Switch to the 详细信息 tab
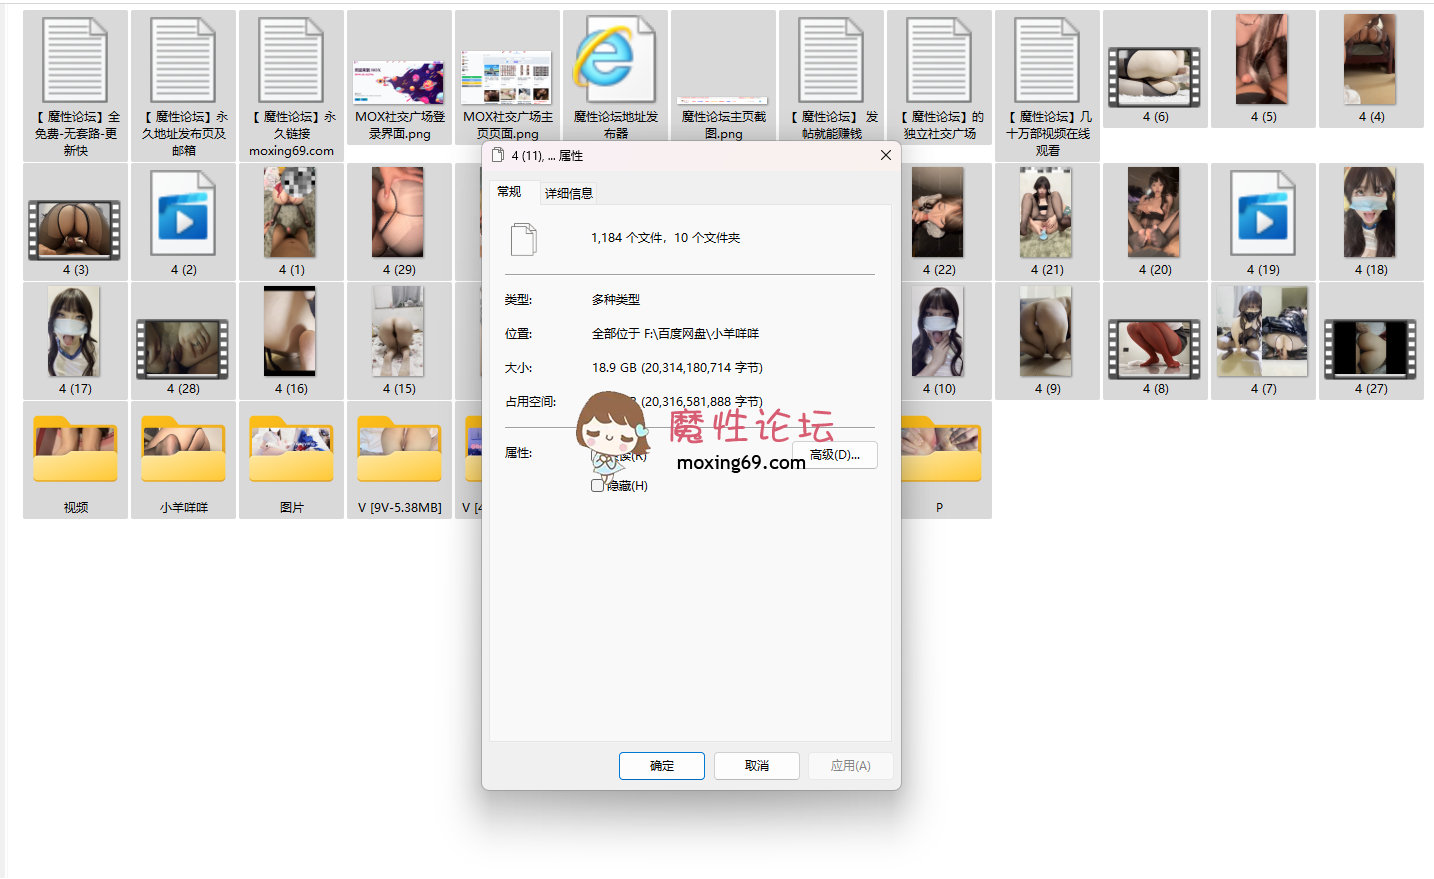1434x879 pixels. (x=568, y=193)
